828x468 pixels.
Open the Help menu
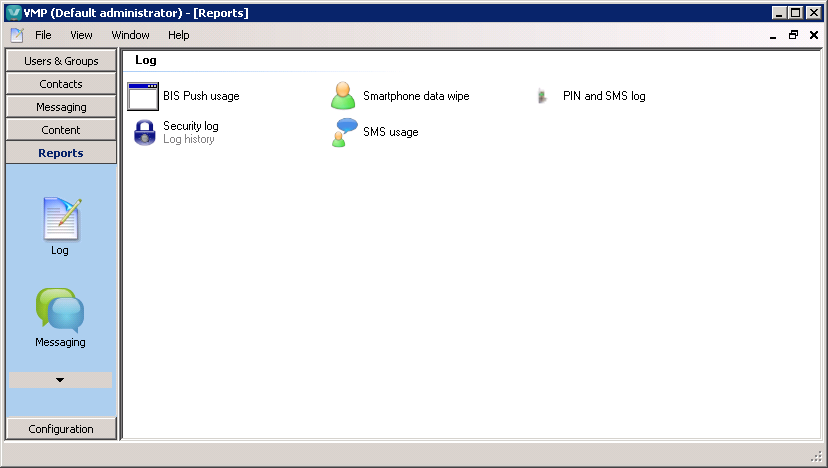point(178,35)
